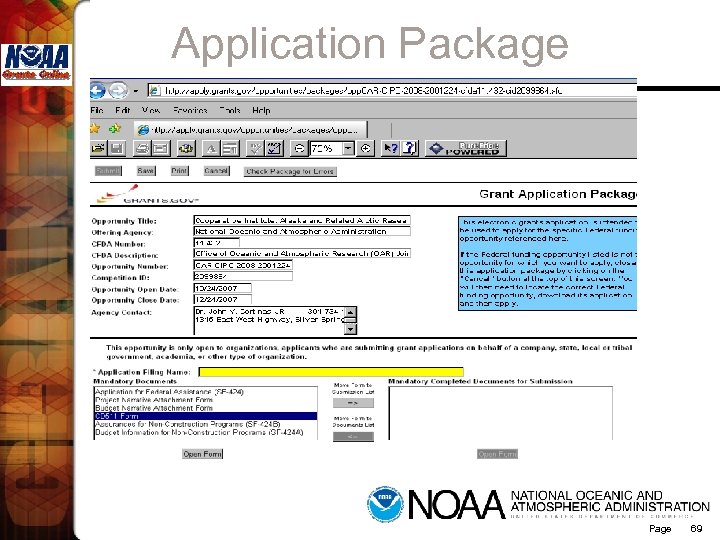The width and height of the screenshot is (720, 540).
Task: Click the CFDA Number field
Action: [x=216, y=242]
